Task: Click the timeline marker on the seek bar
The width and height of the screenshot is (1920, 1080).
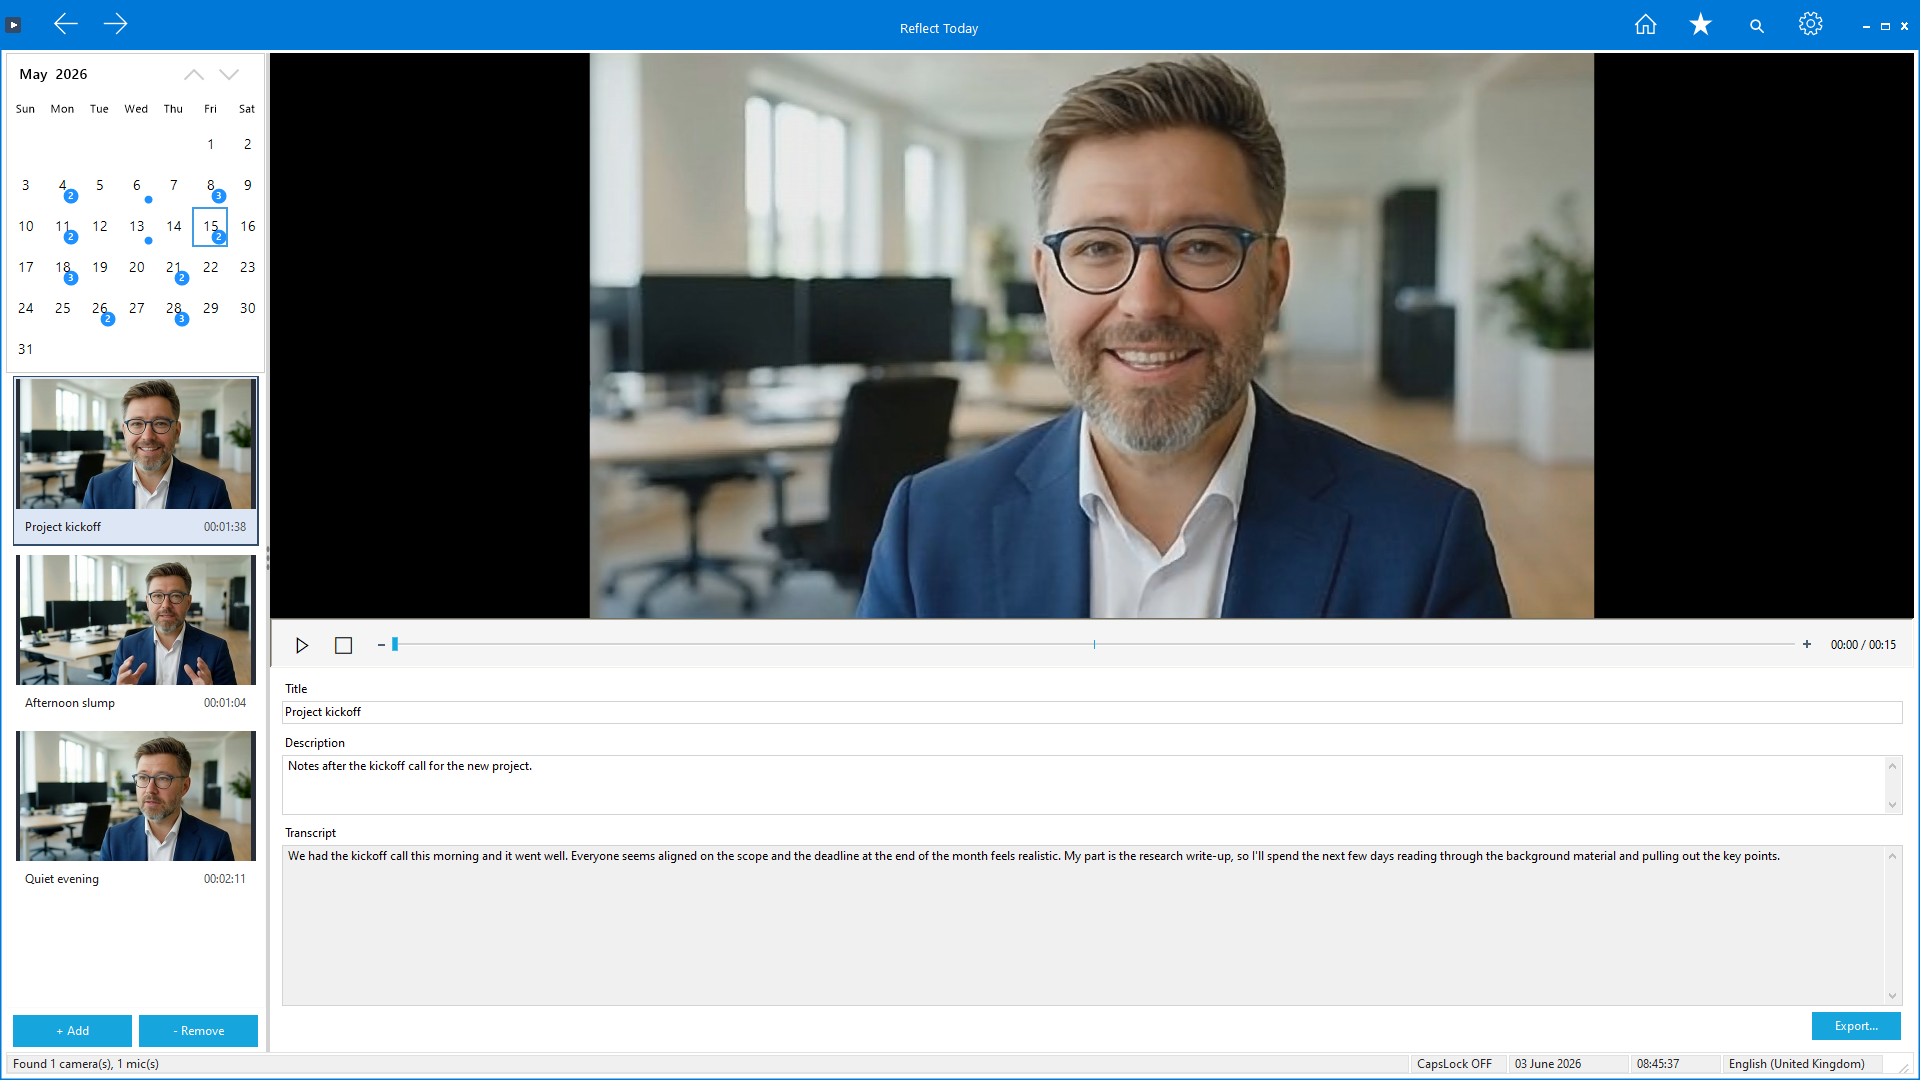Action: pyautogui.click(x=1094, y=645)
